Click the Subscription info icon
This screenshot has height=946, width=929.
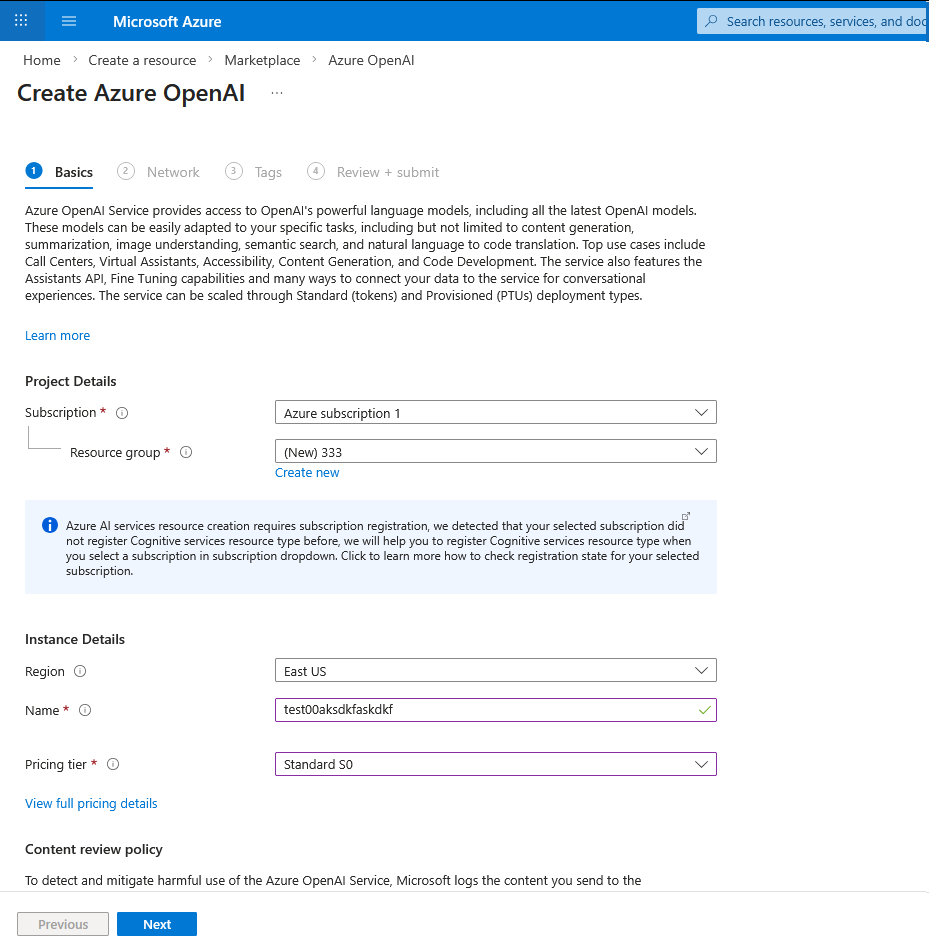coord(122,413)
